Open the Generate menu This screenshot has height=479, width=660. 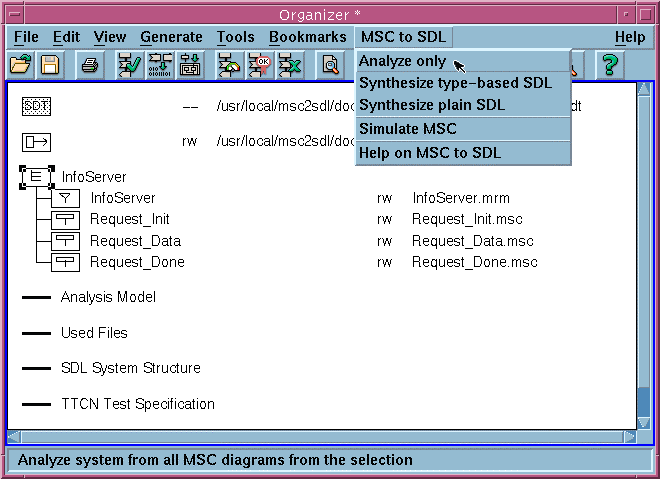pos(171,37)
